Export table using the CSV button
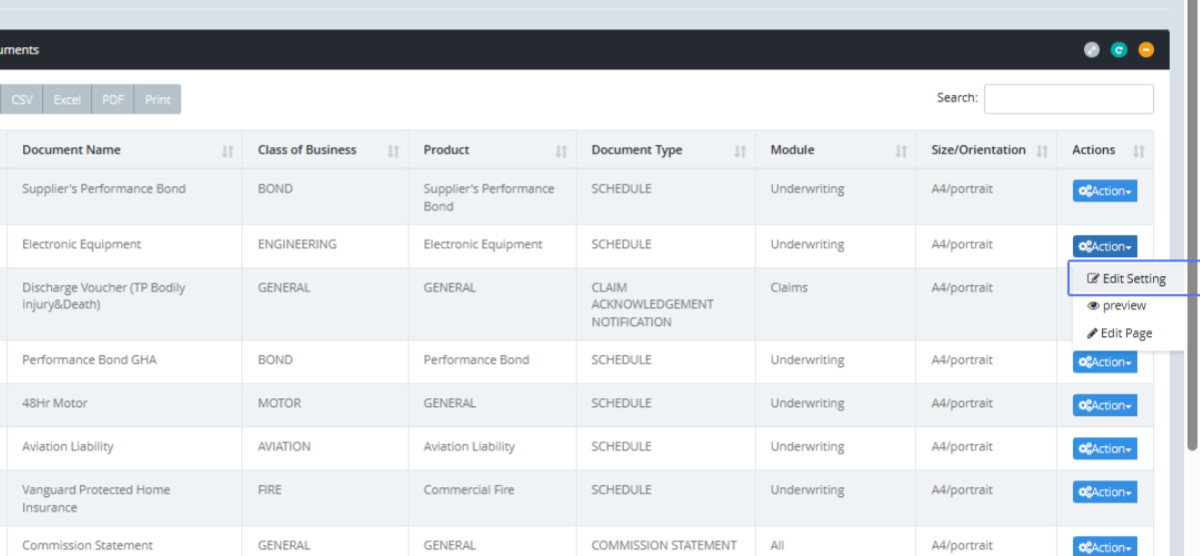The height and width of the screenshot is (556, 1200). pyautogui.click(x=22, y=100)
